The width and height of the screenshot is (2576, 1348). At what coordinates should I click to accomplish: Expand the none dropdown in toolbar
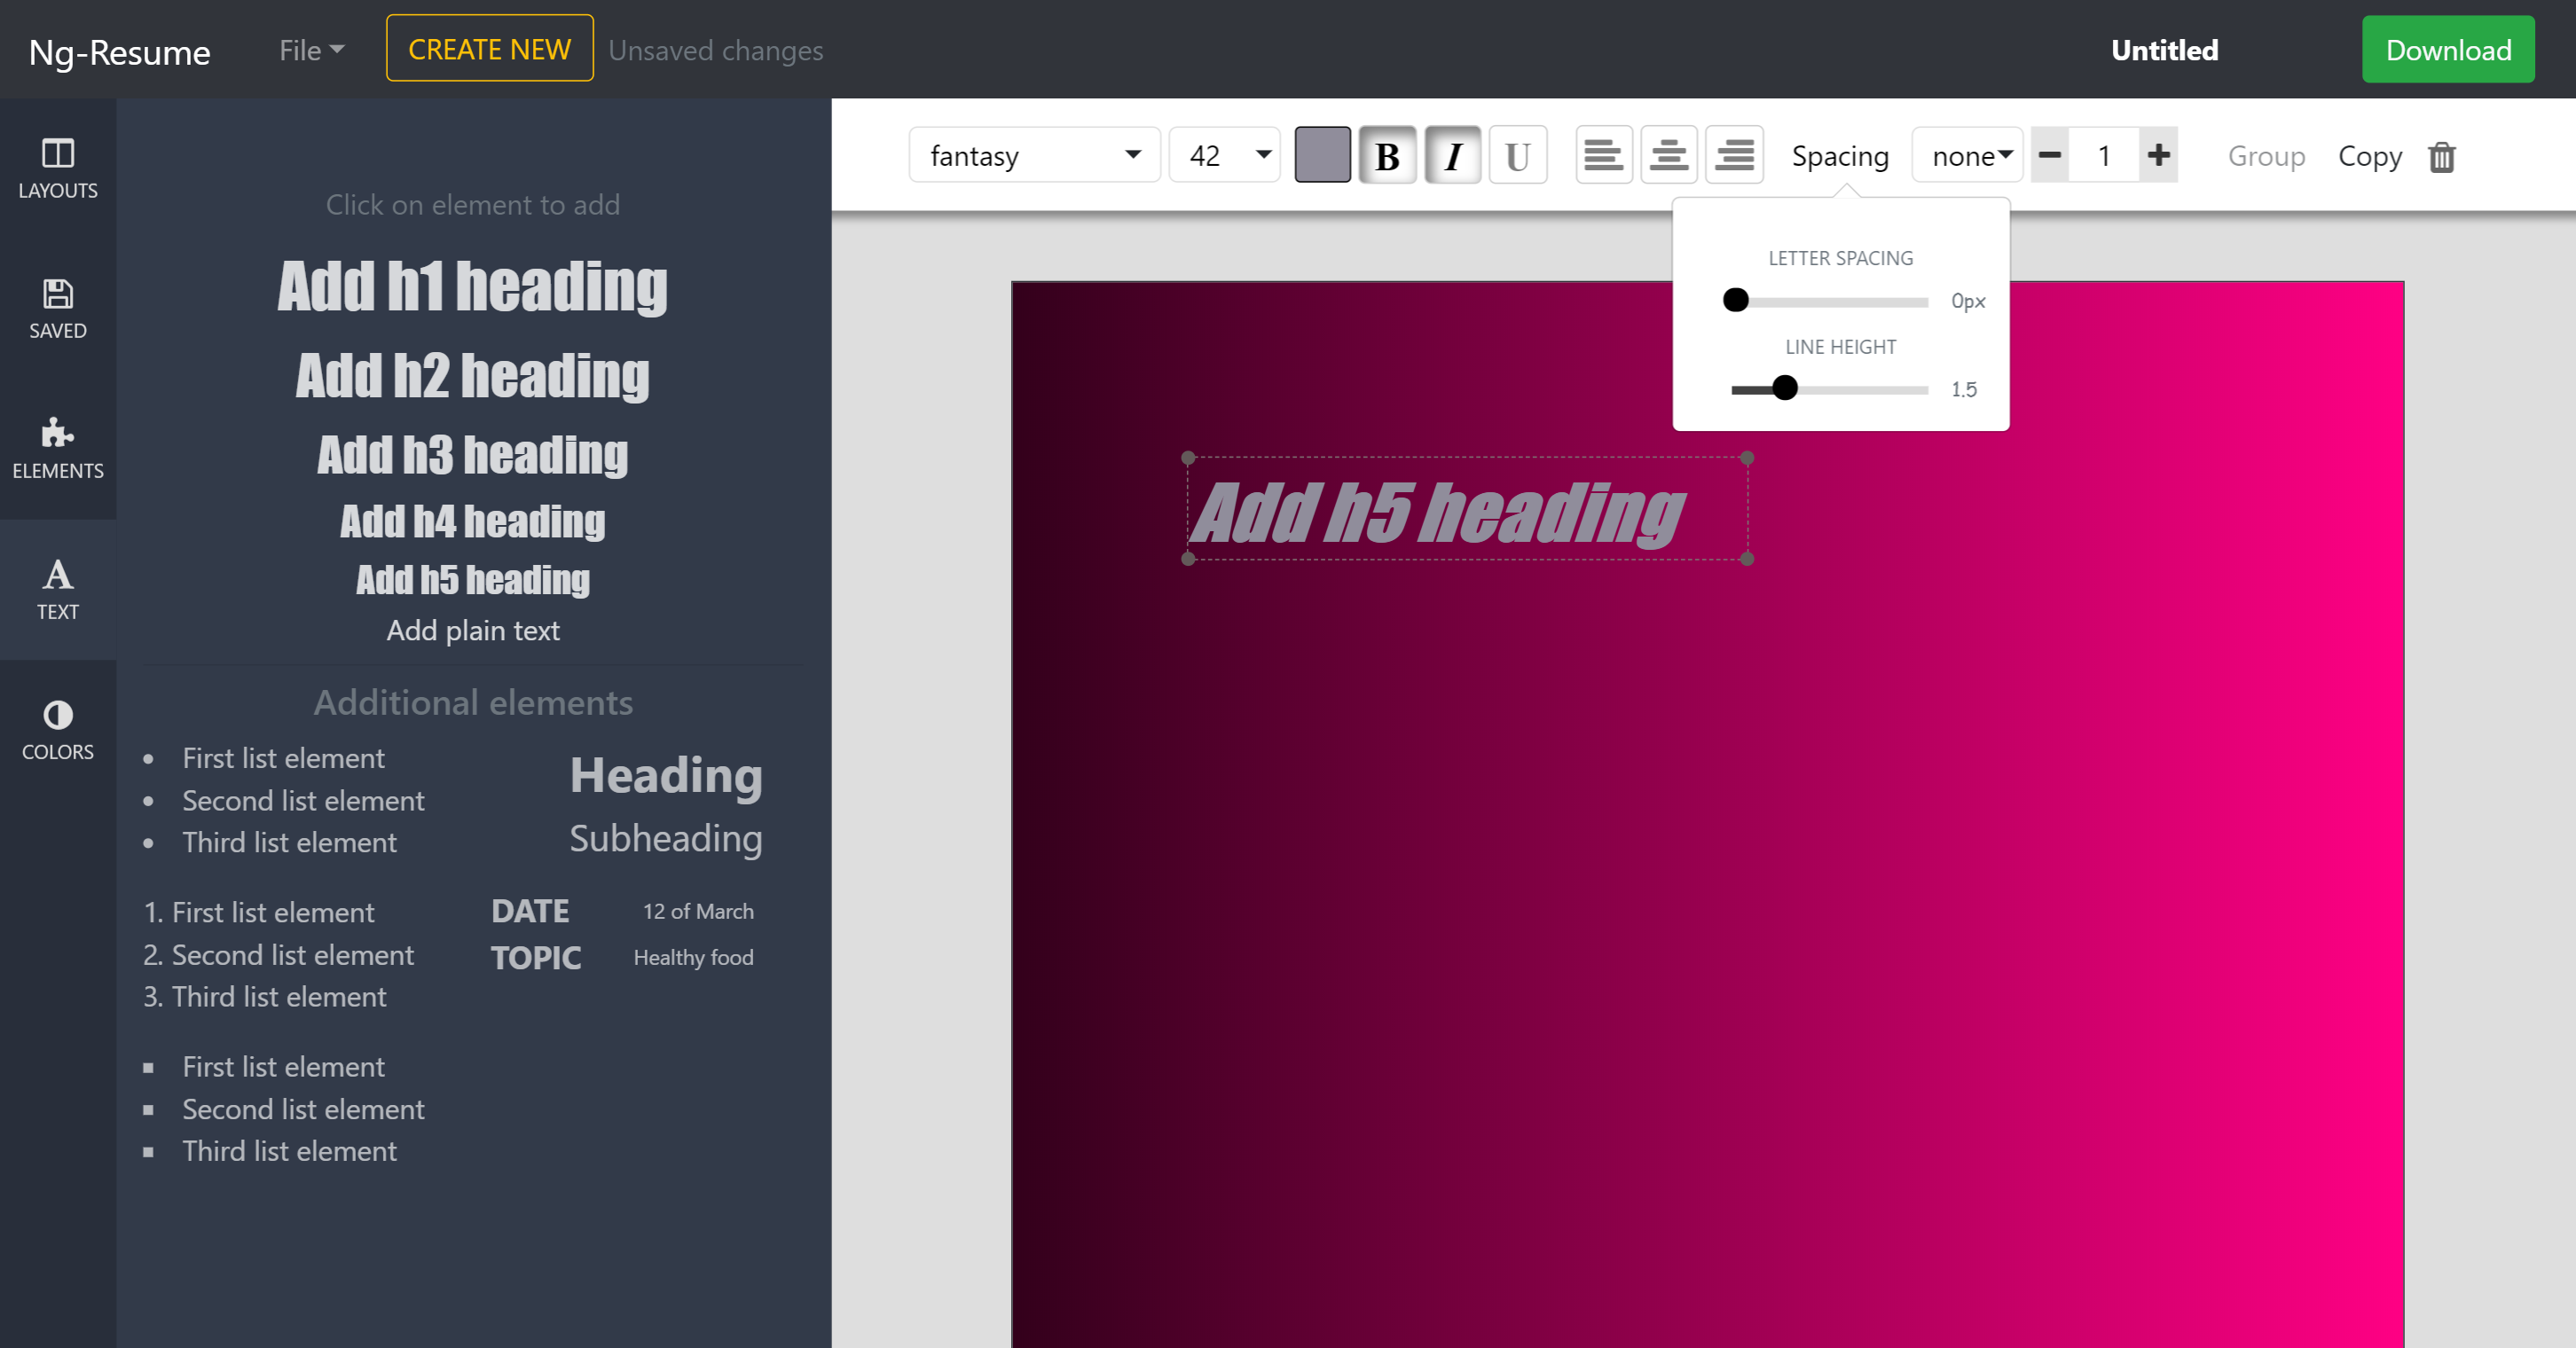(x=1968, y=155)
